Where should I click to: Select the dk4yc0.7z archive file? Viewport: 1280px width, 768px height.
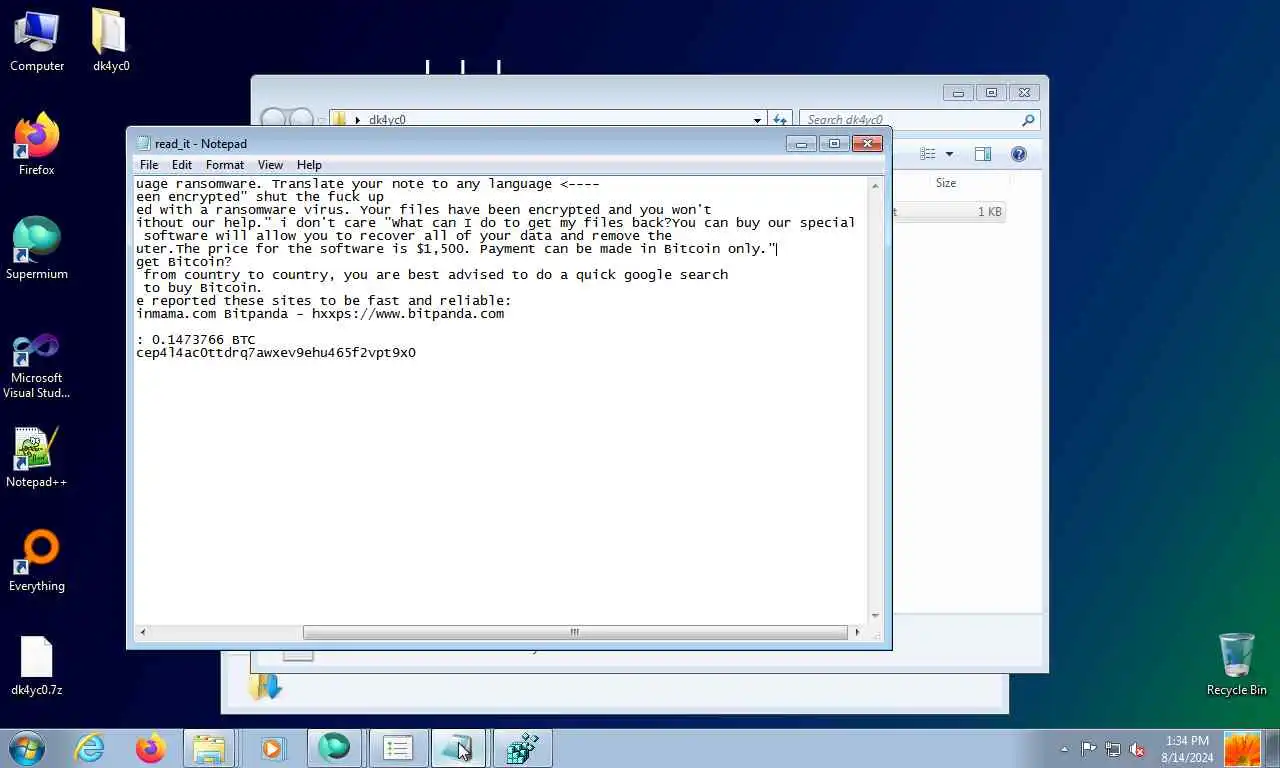(37, 666)
